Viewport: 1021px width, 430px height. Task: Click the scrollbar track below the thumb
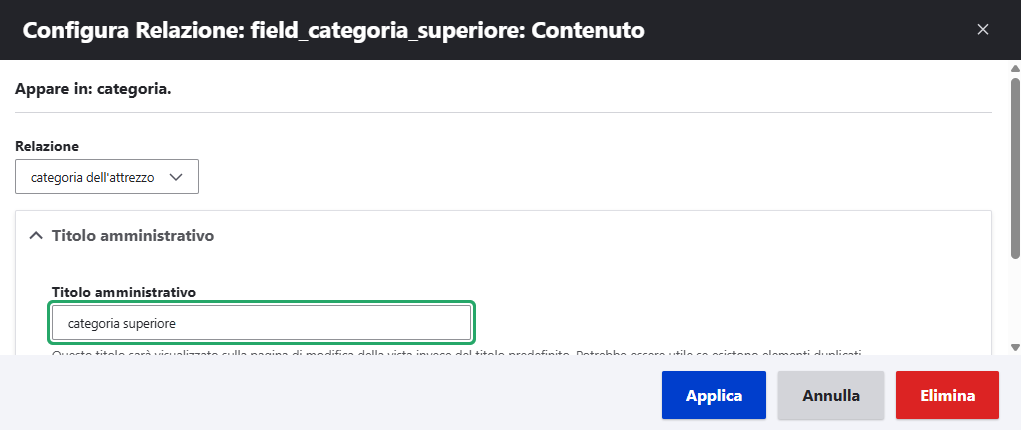(1015, 300)
